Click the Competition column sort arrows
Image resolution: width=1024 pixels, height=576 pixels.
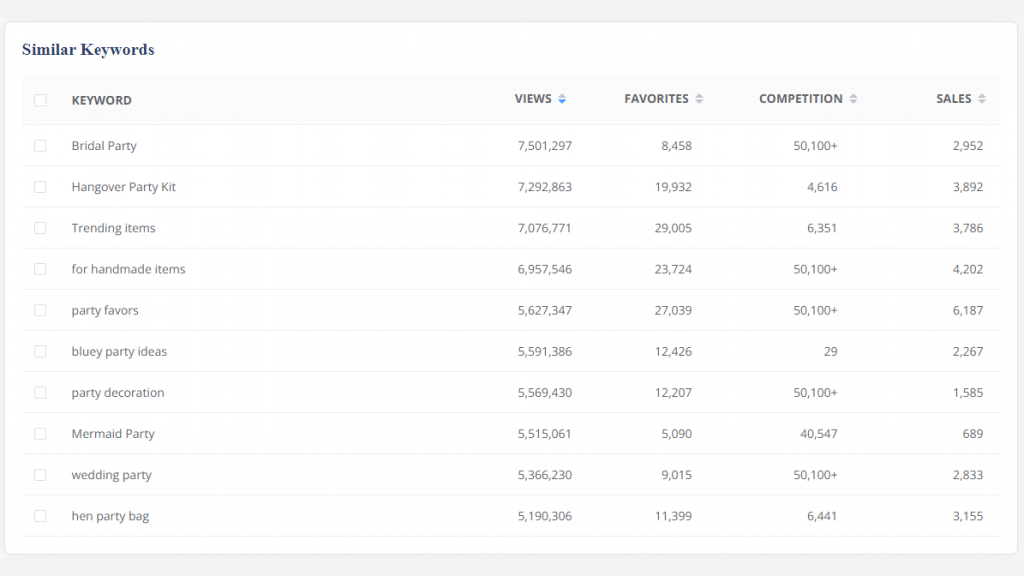(853, 99)
